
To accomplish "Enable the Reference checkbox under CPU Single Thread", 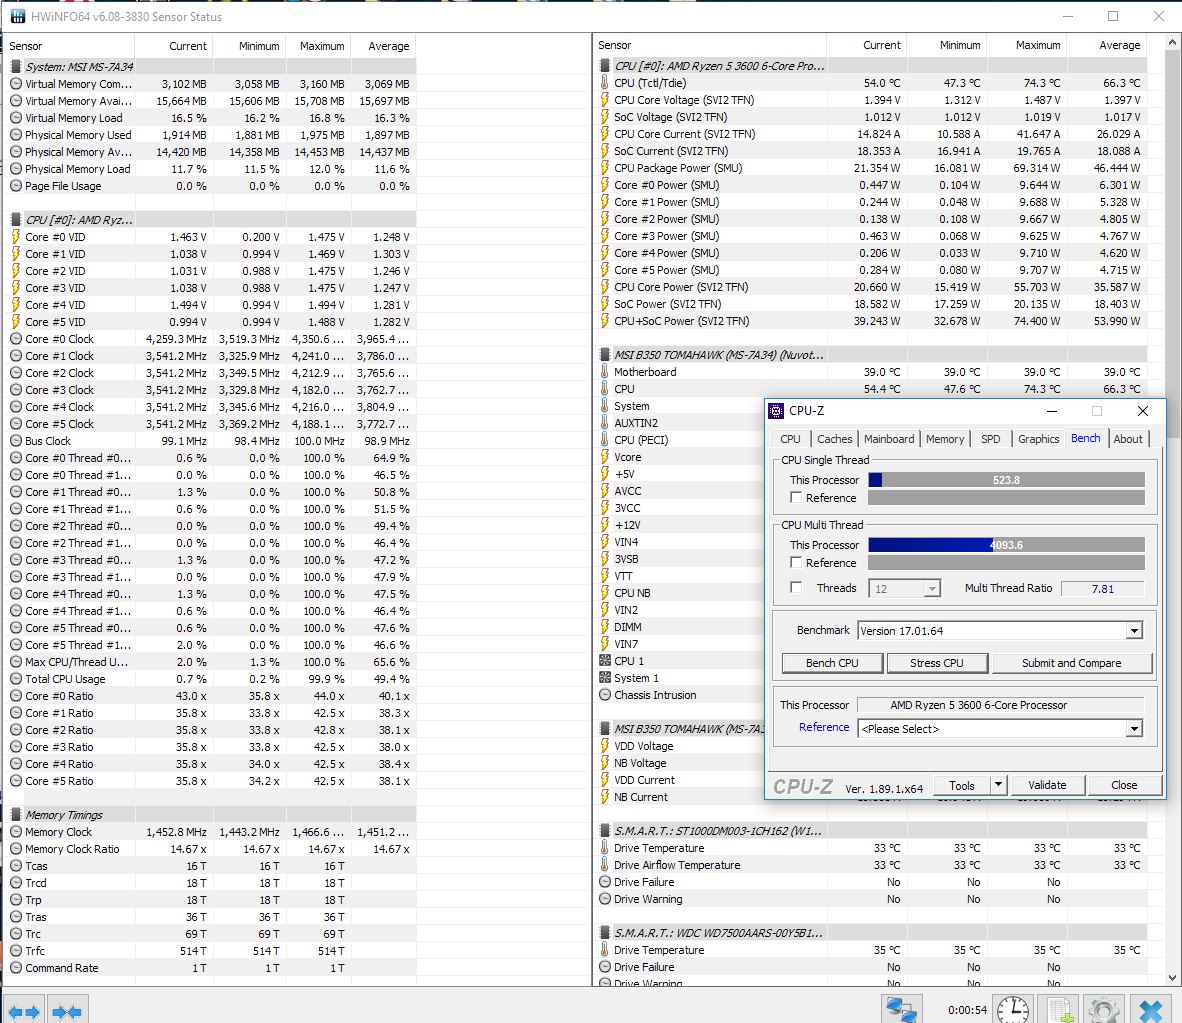I will pos(796,498).
